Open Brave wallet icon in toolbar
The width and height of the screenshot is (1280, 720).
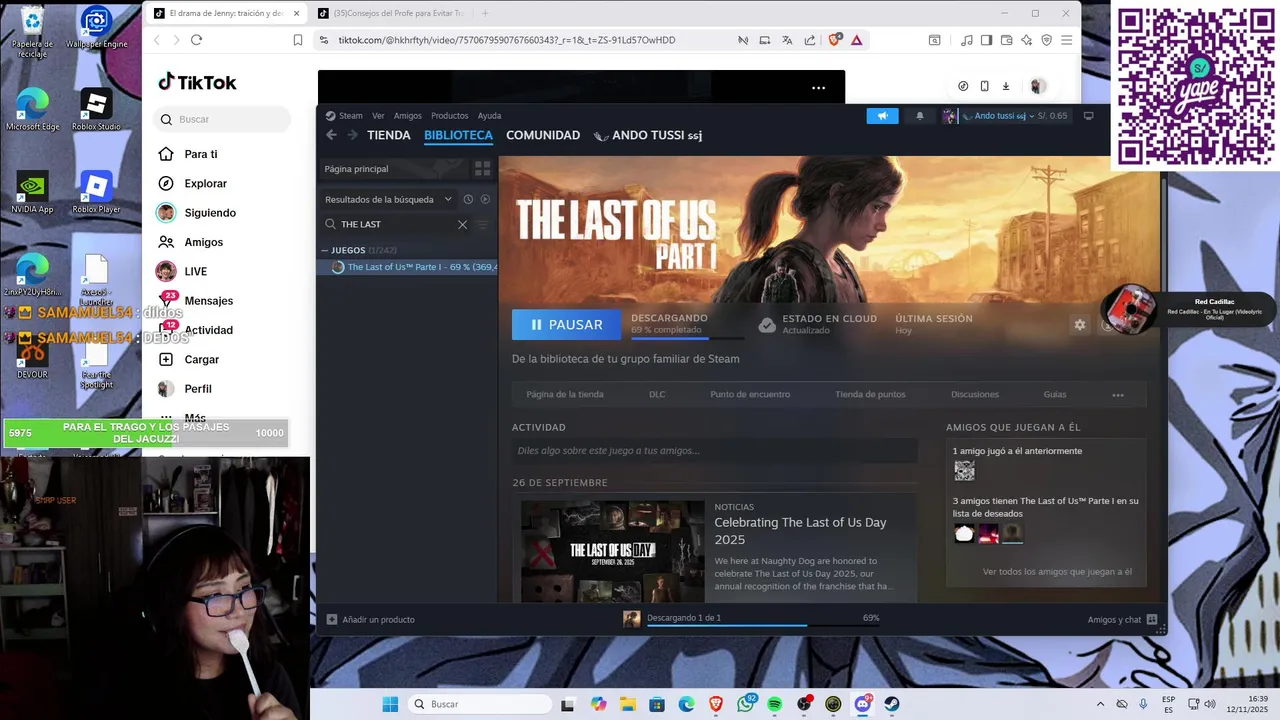click(x=1006, y=40)
